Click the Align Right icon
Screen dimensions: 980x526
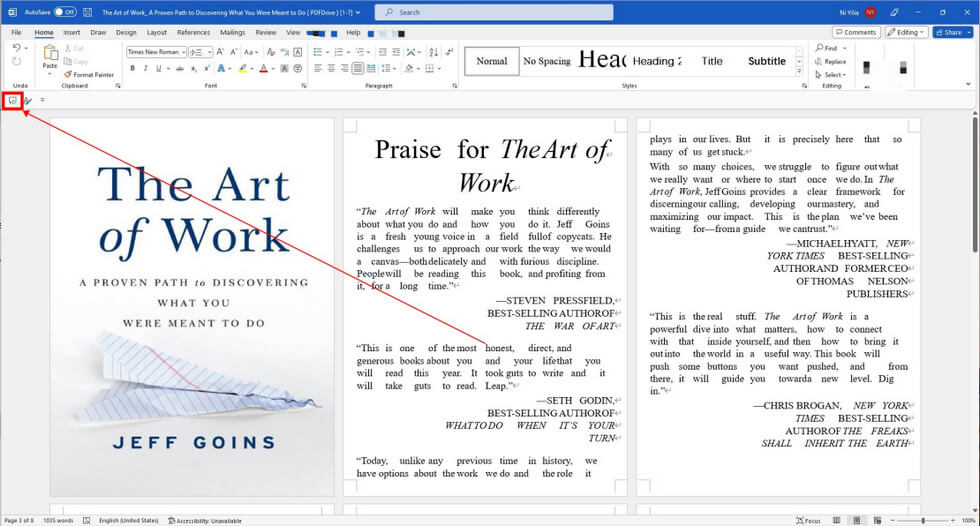tap(344, 68)
